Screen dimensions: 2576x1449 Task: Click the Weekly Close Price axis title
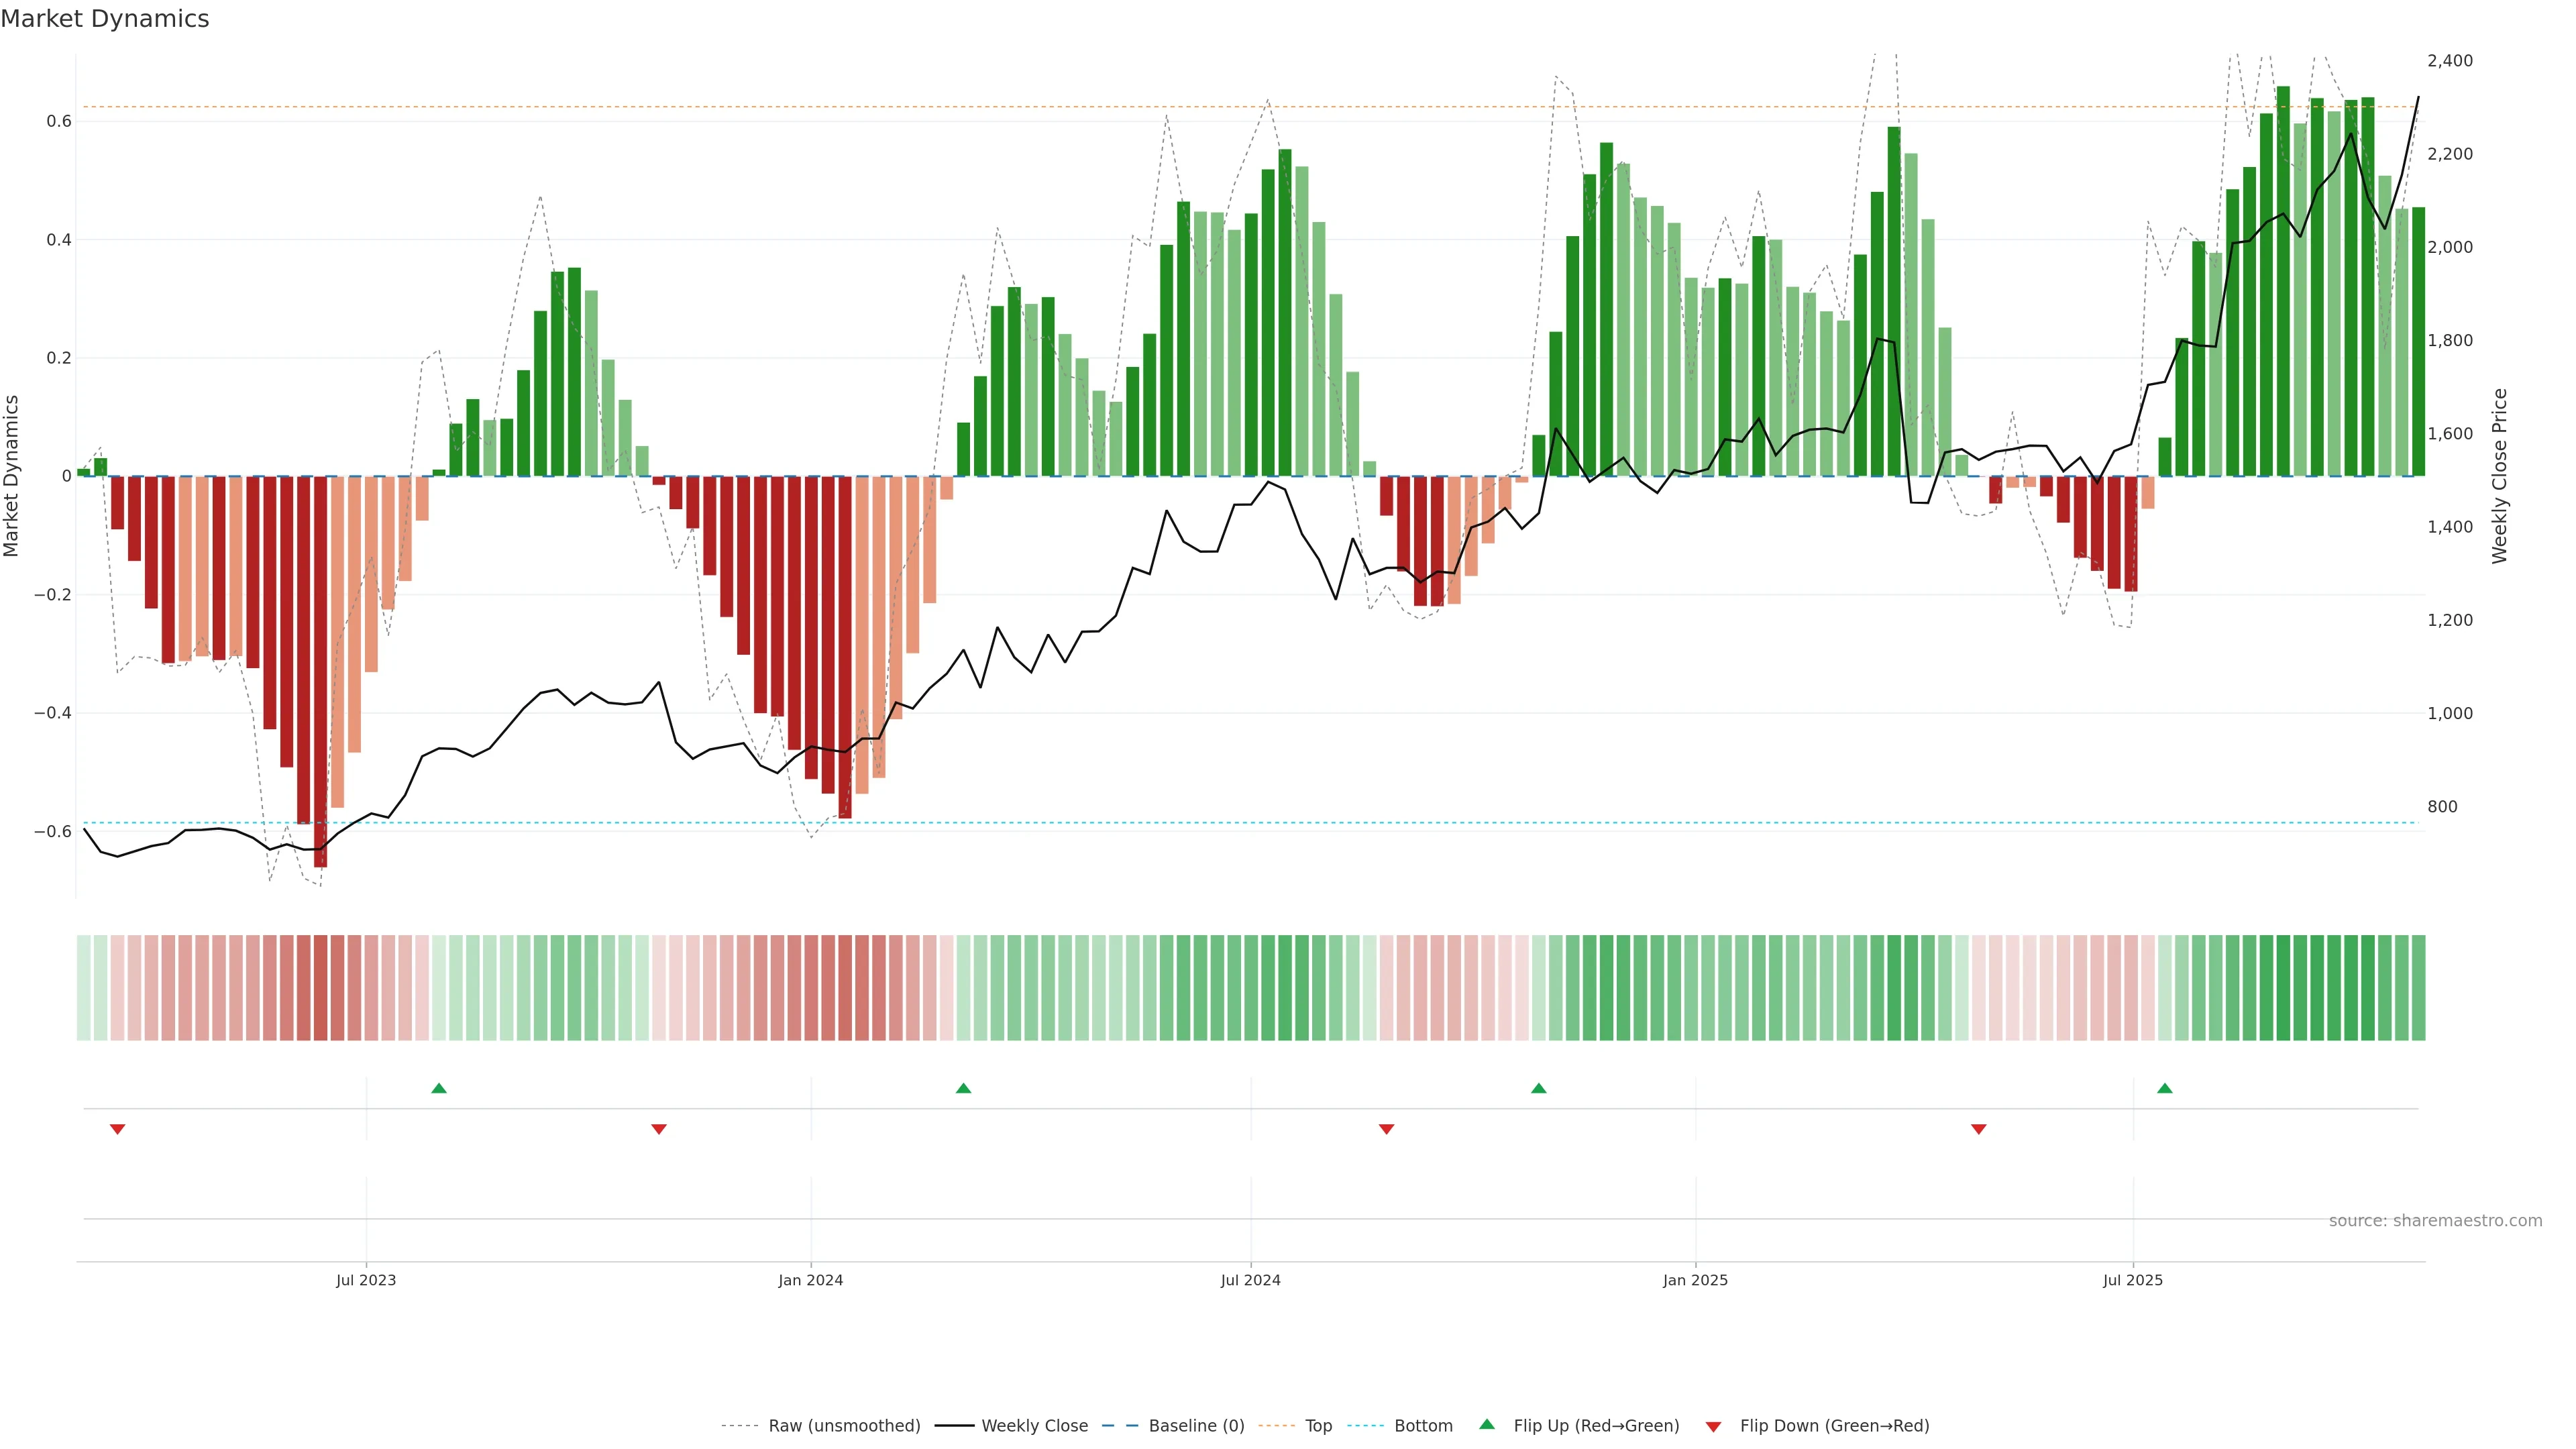[x=2500, y=476]
